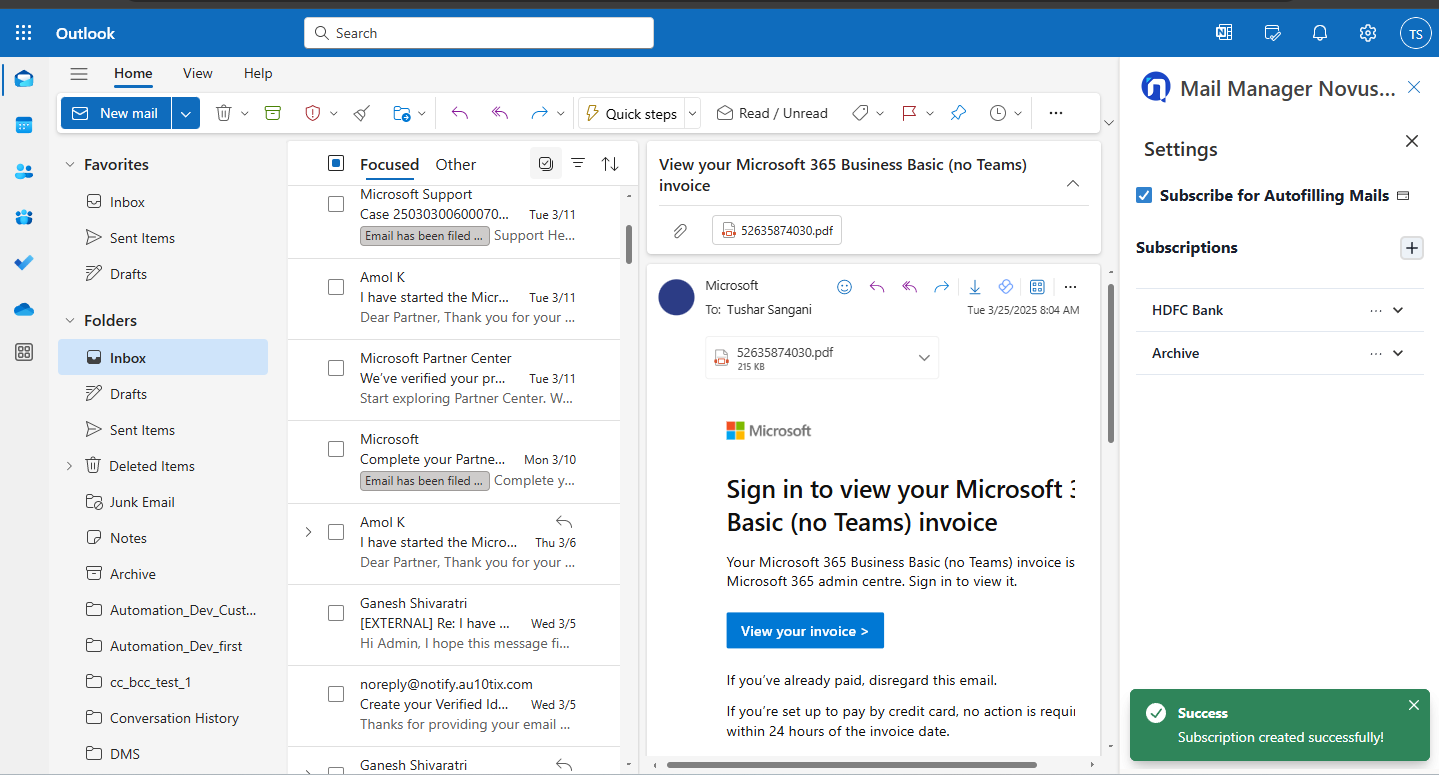Image resolution: width=1439 pixels, height=775 pixels.
Task: Add a new subscription with plus button
Action: pos(1411,248)
